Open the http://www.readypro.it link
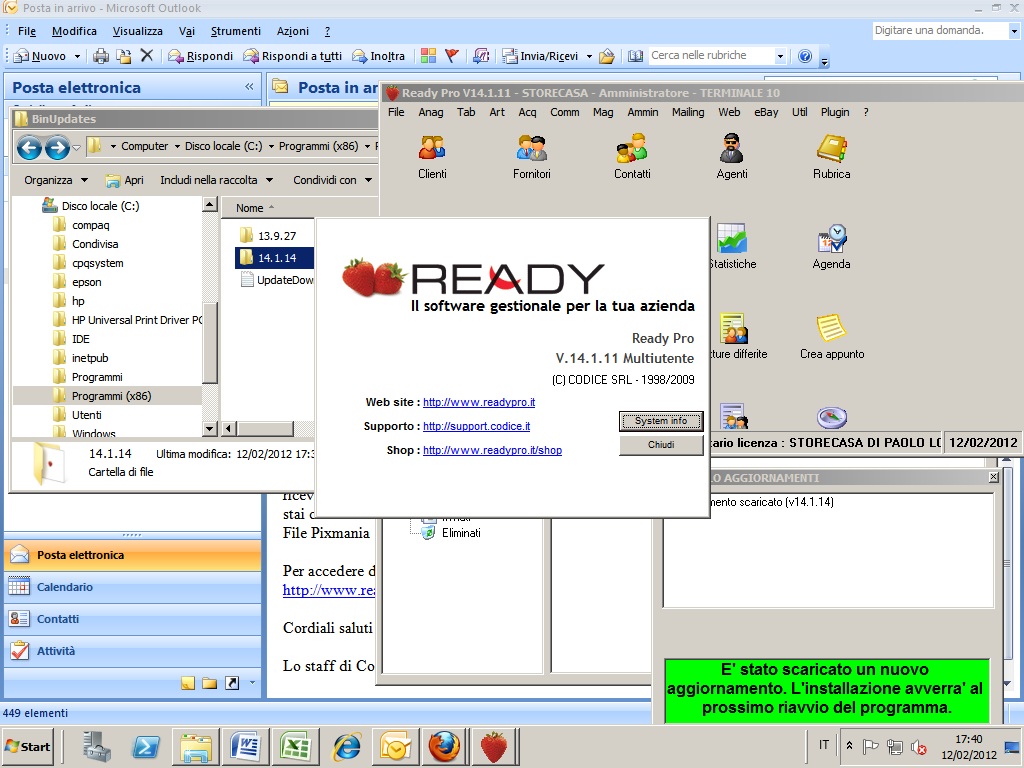This screenshot has width=1024, height=768. pos(479,402)
